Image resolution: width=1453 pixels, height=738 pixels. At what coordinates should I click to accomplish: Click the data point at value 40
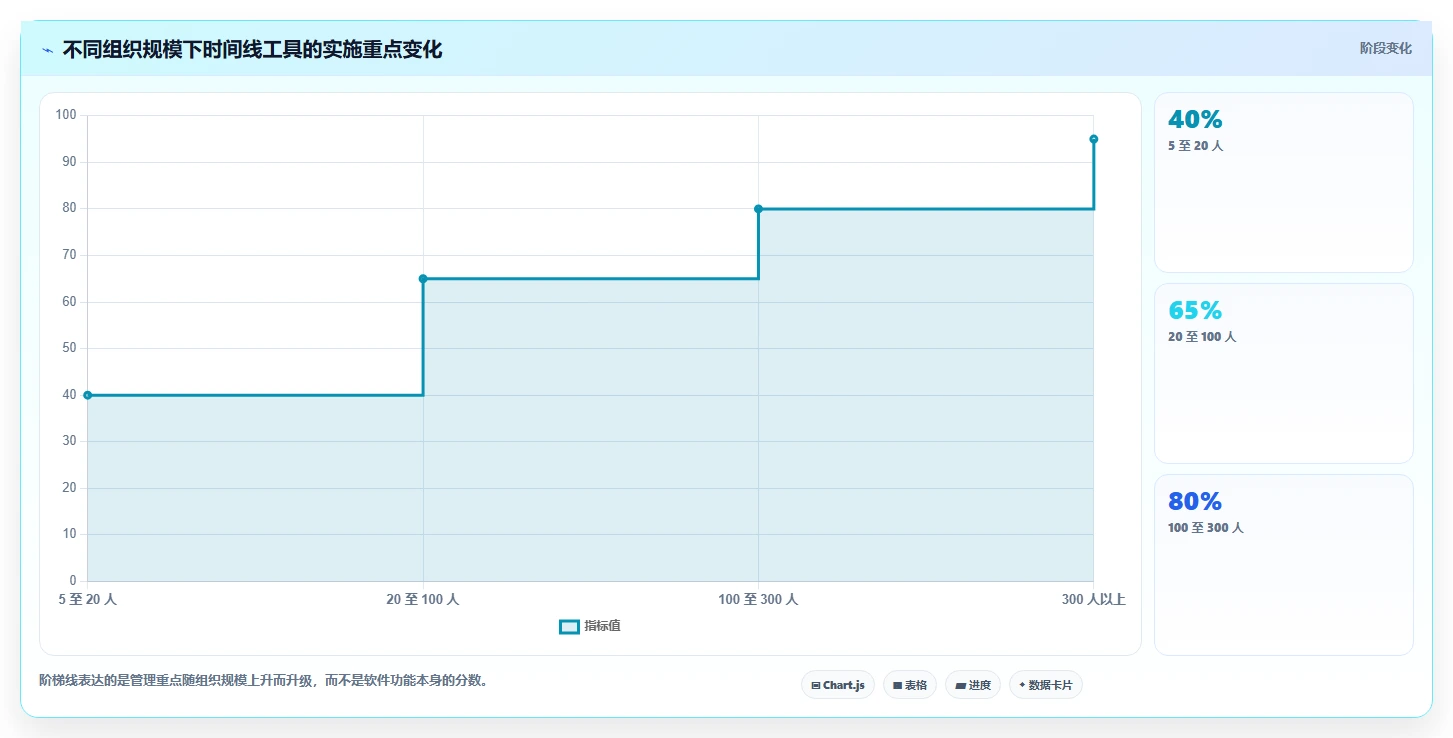[87, 395]
